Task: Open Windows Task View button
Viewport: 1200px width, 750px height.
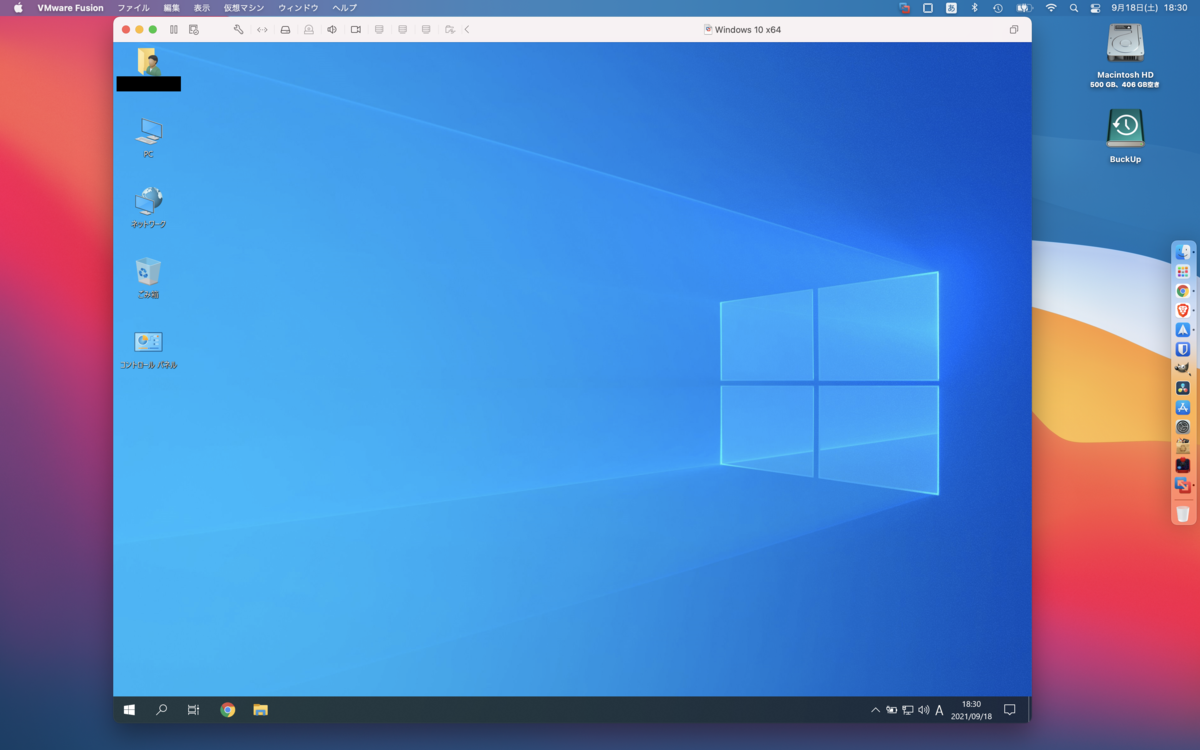Action: click(193, 710)
